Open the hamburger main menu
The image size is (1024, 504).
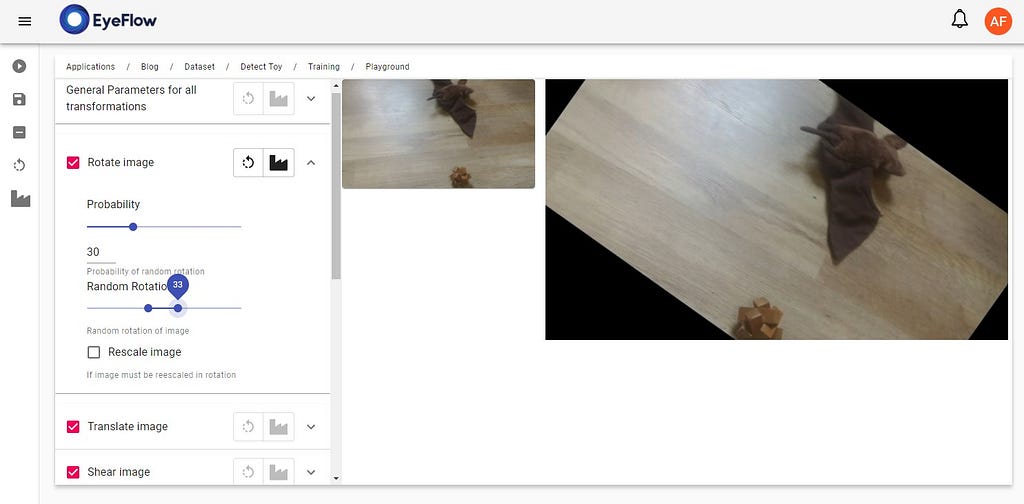click(x=25, y=22)
